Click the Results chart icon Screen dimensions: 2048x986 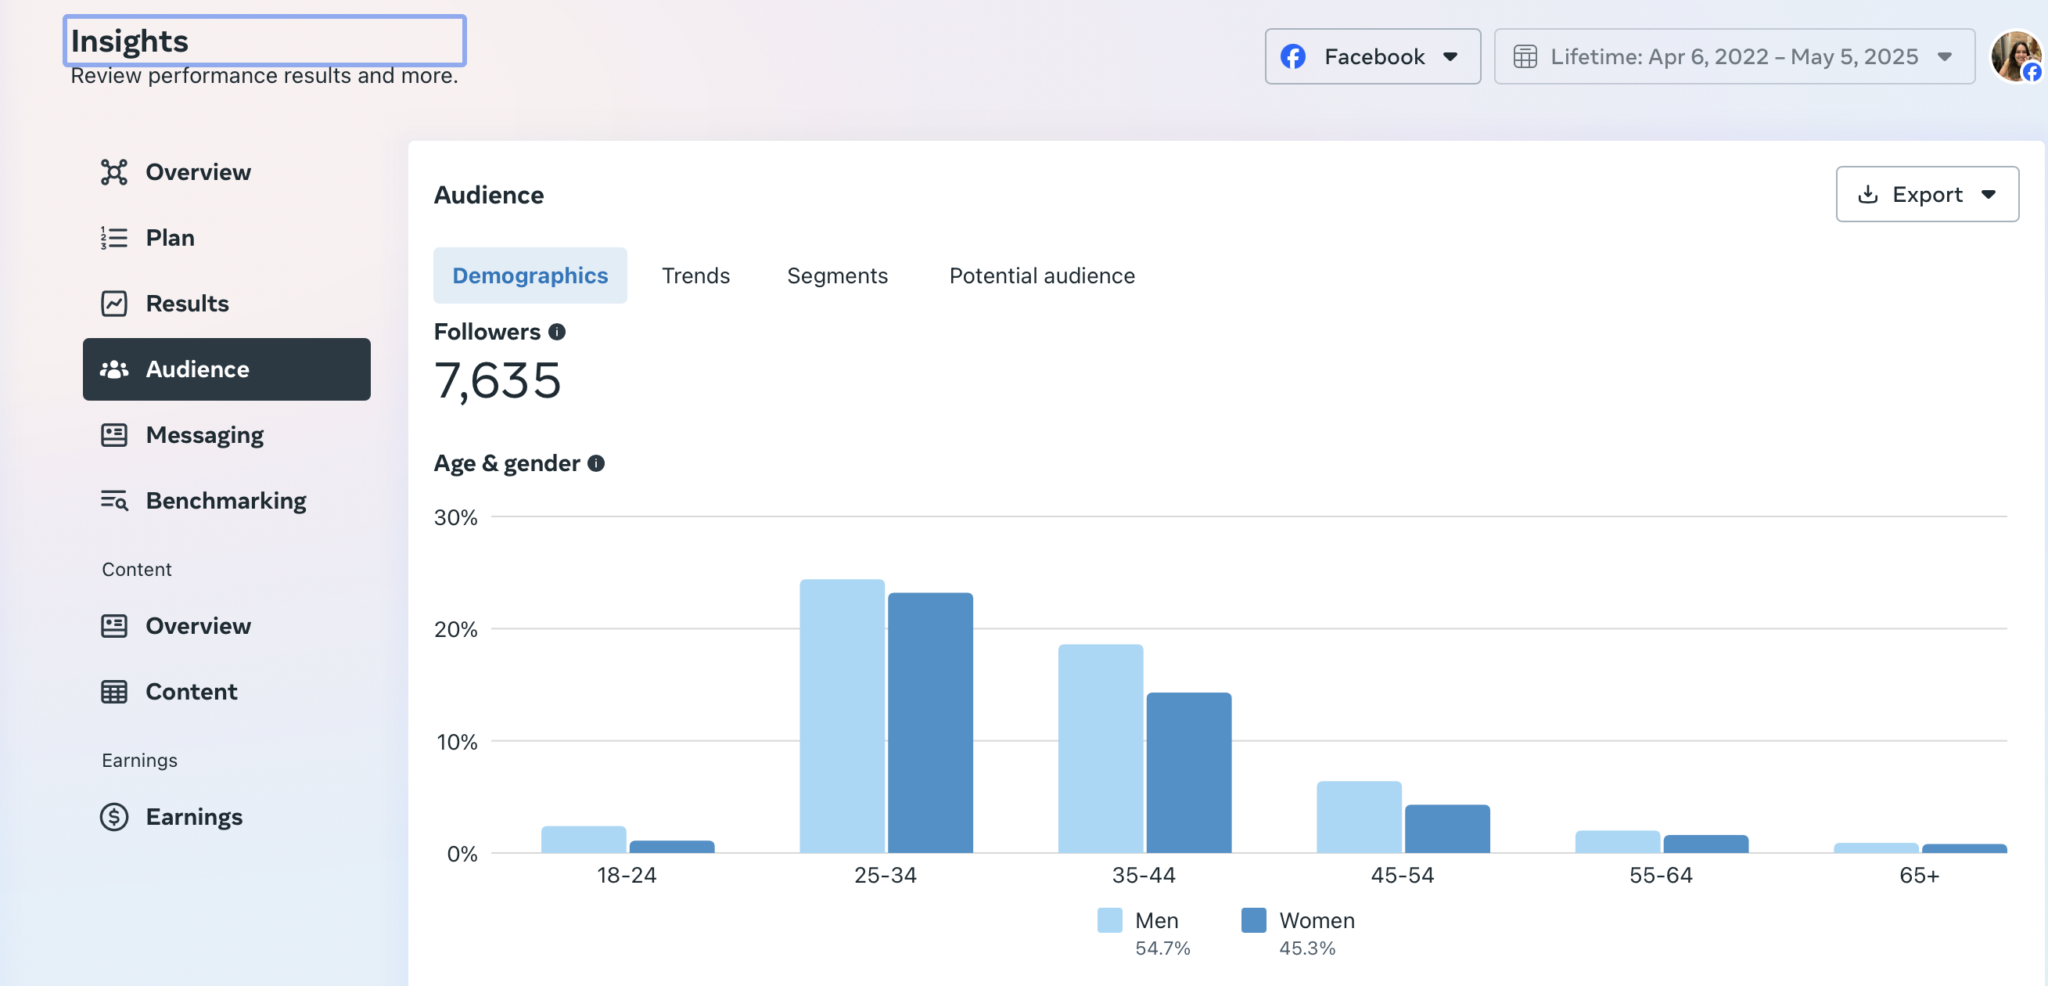coord(114,303)
